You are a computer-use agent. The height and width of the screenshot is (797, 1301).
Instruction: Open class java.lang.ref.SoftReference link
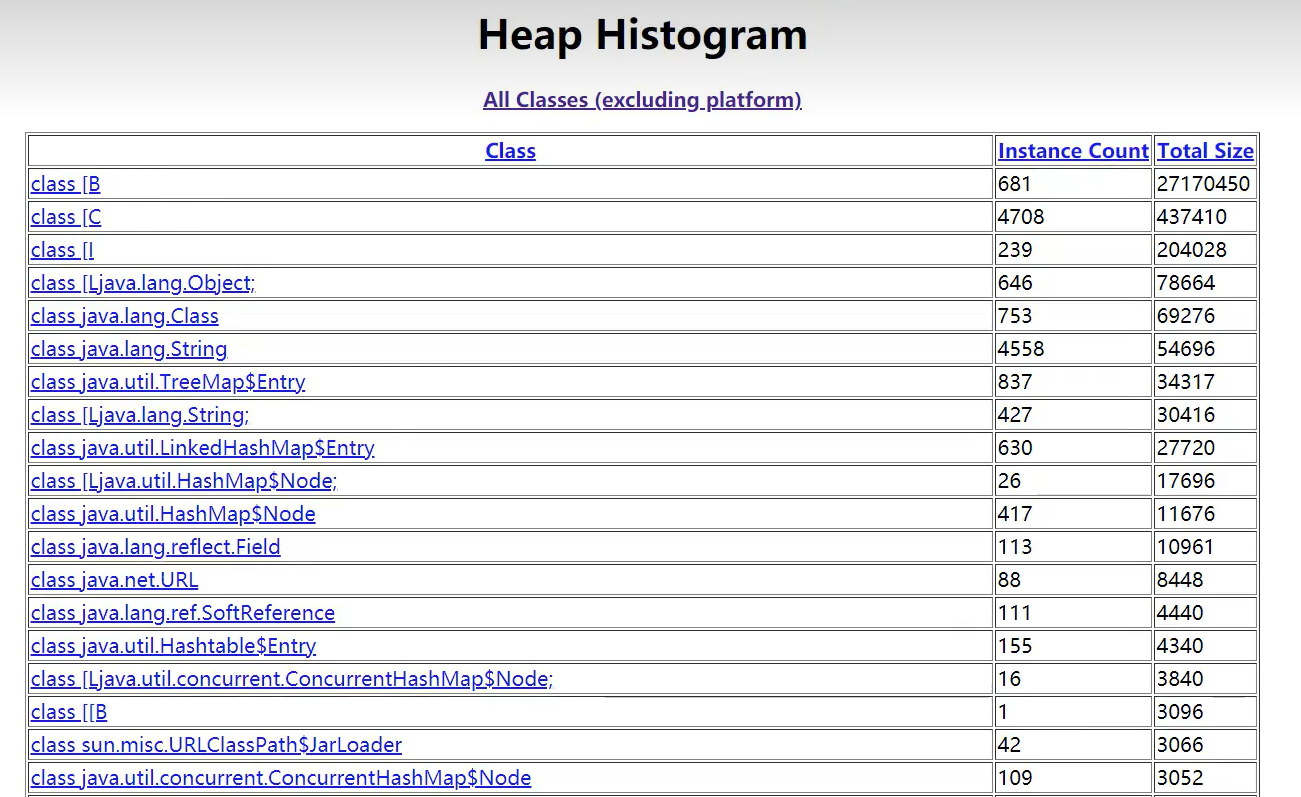coord(183,613)
